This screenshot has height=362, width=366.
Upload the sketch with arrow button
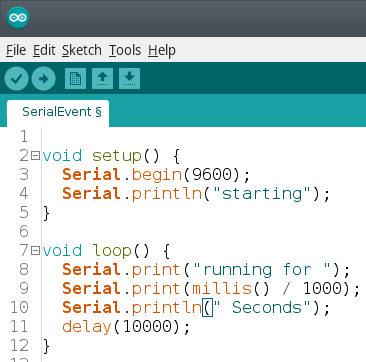pos(43,79)
